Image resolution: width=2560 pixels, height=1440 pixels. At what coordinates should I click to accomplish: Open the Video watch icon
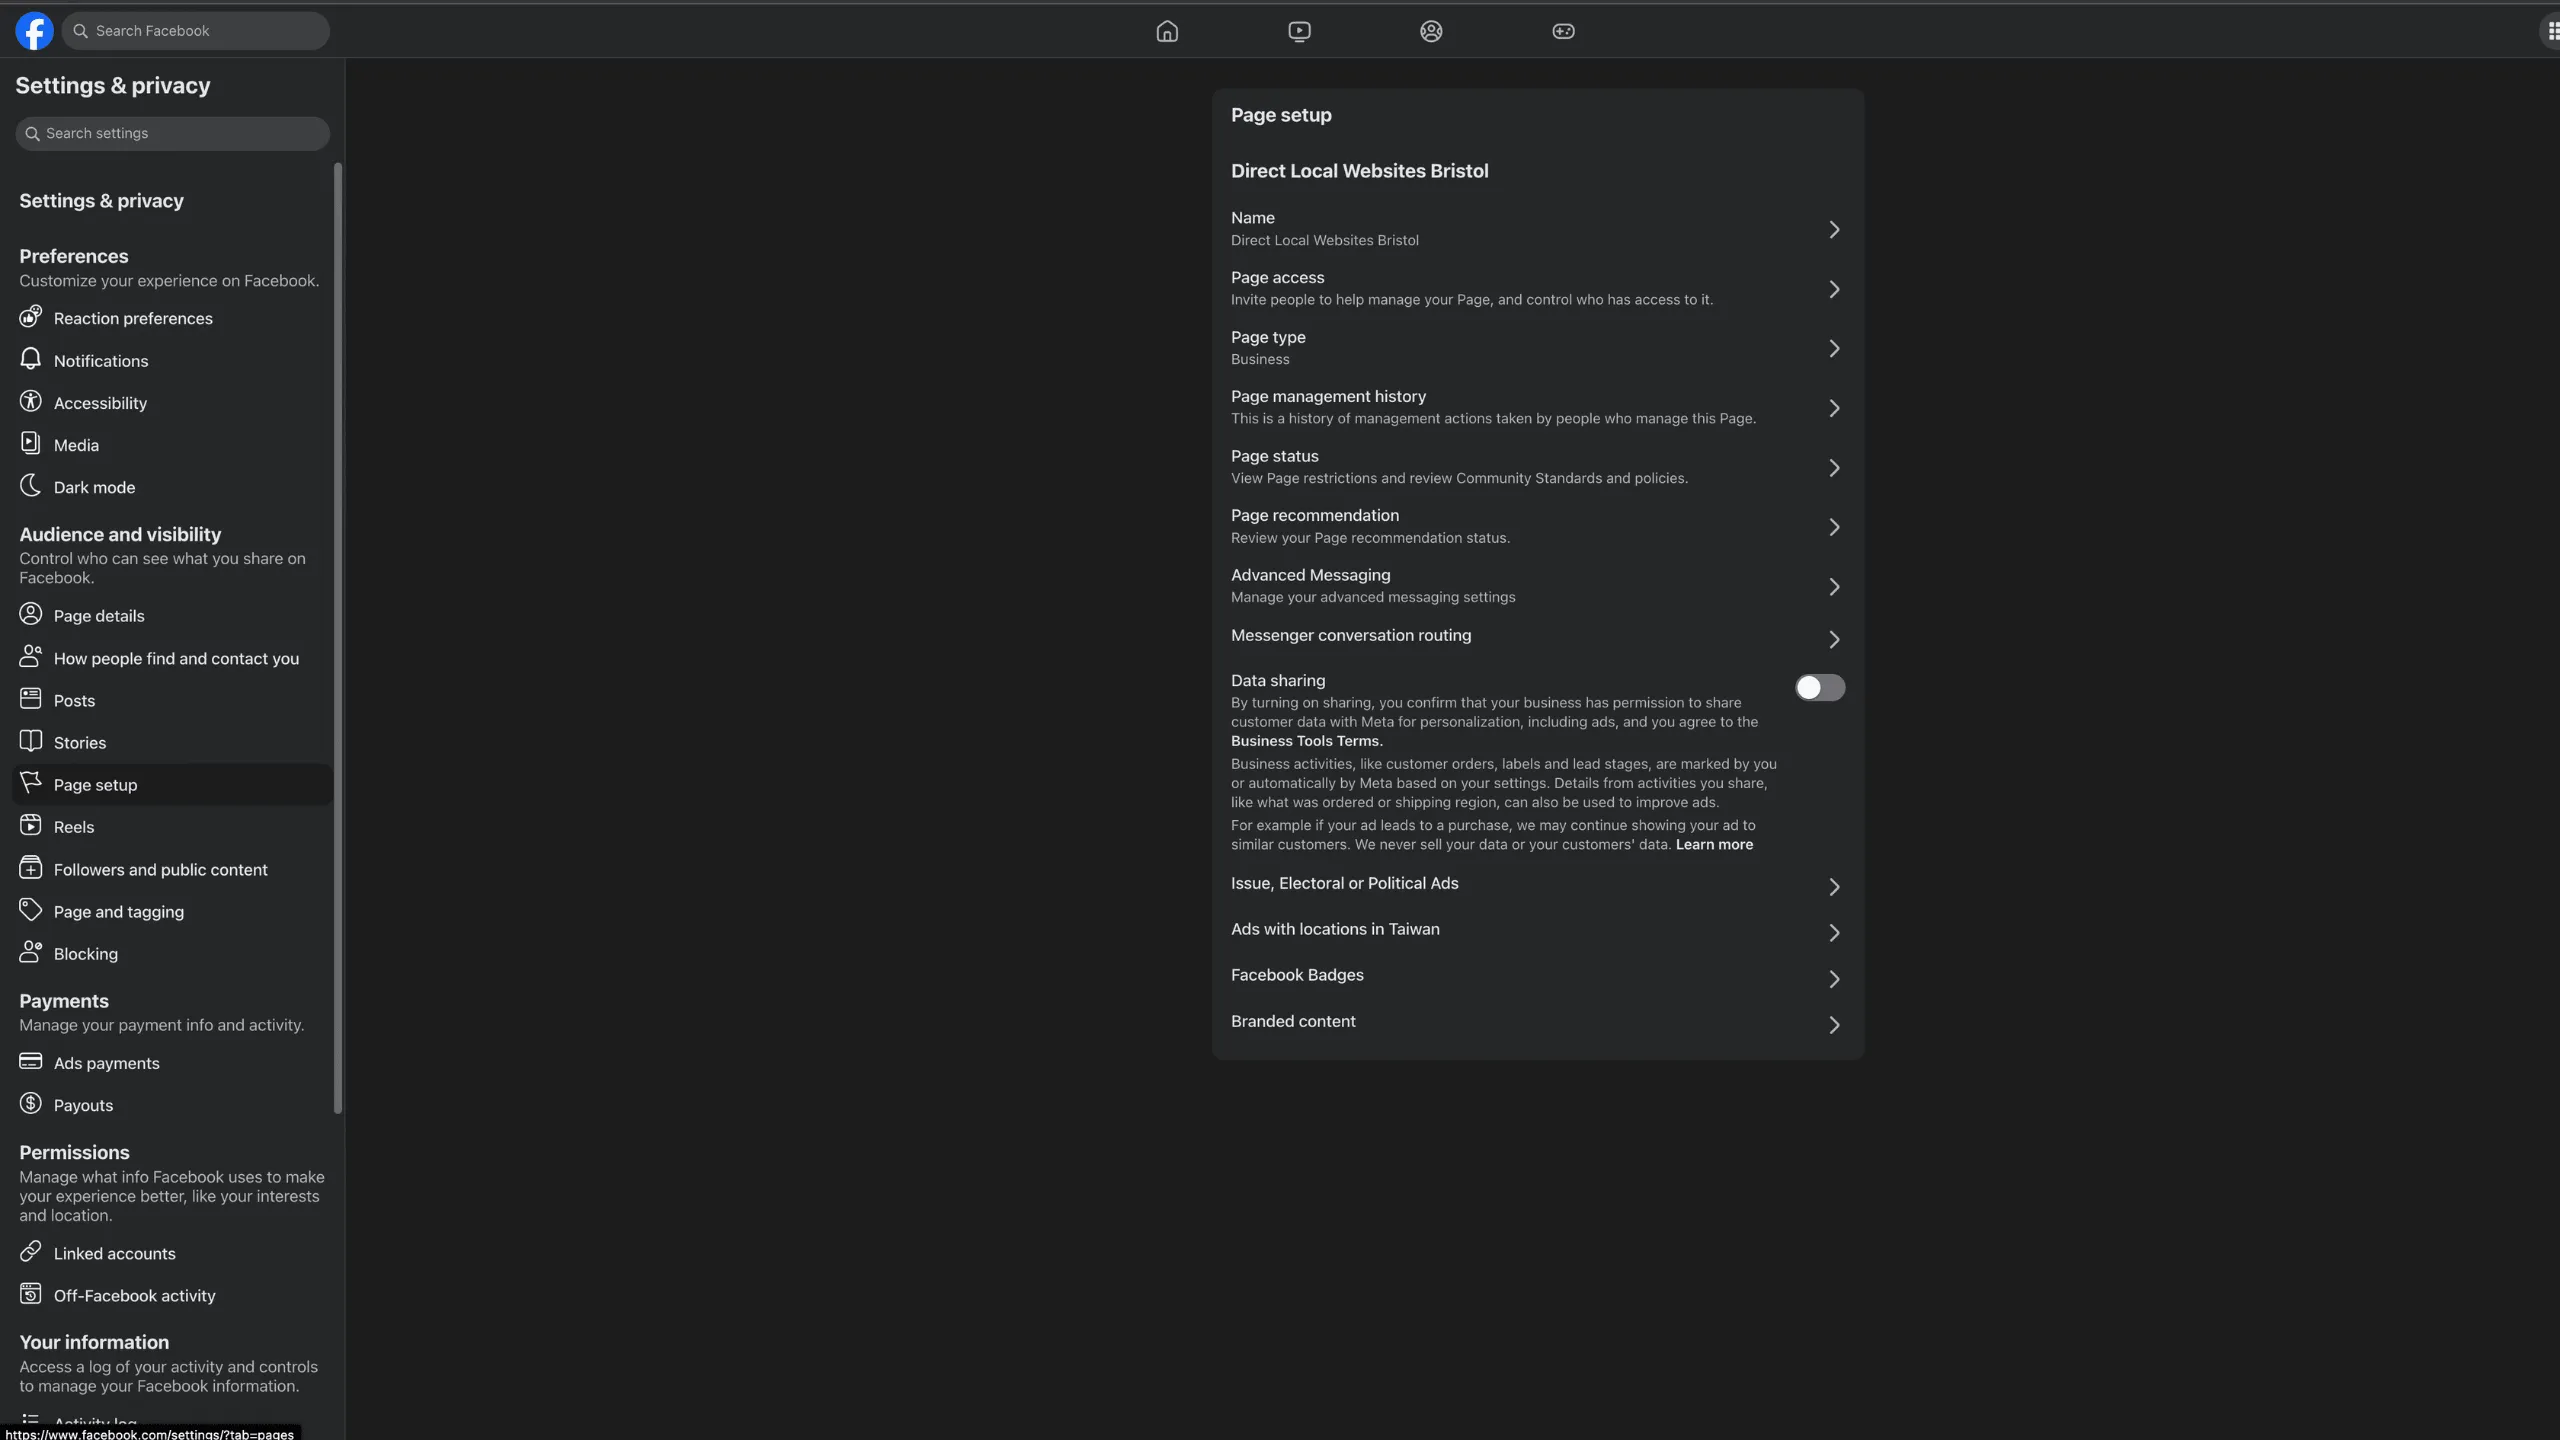coord(1299,31)
